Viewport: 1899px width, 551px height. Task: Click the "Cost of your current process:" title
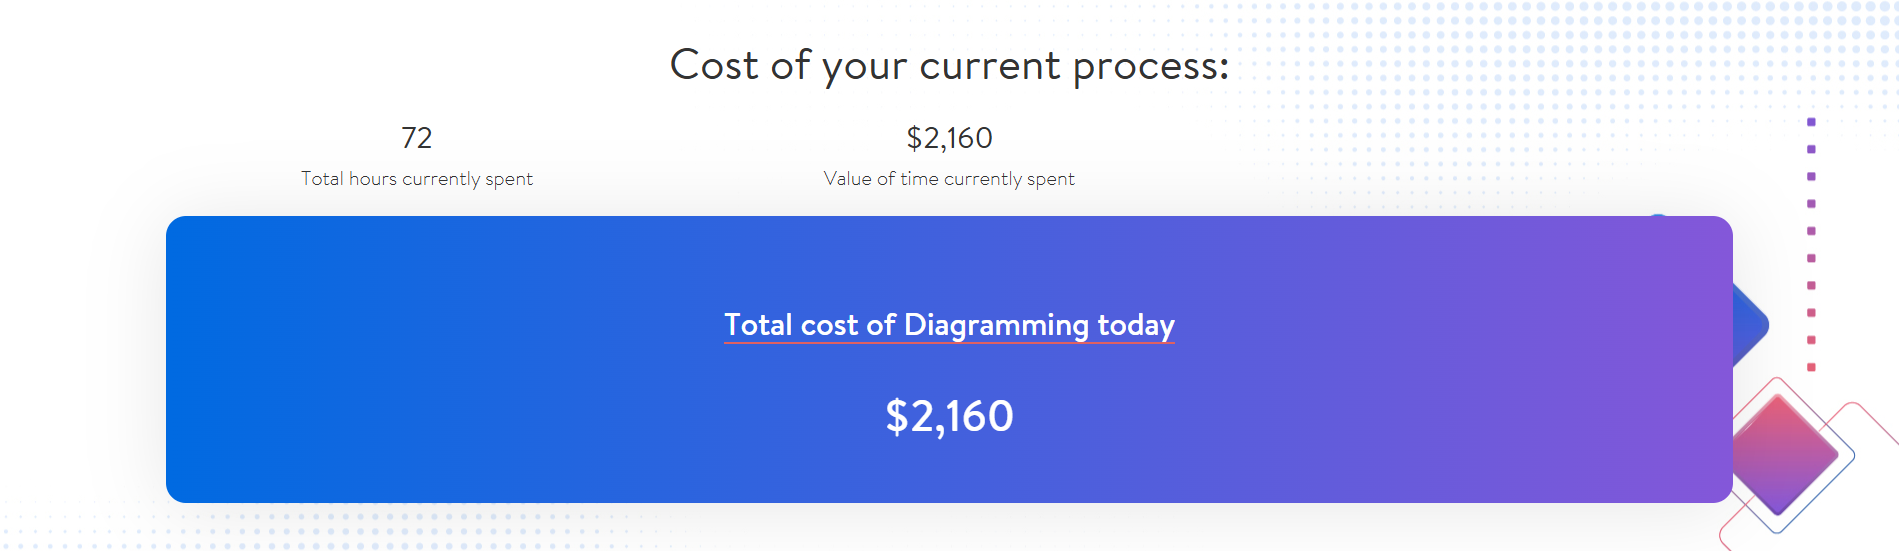[x=949, y=66]
